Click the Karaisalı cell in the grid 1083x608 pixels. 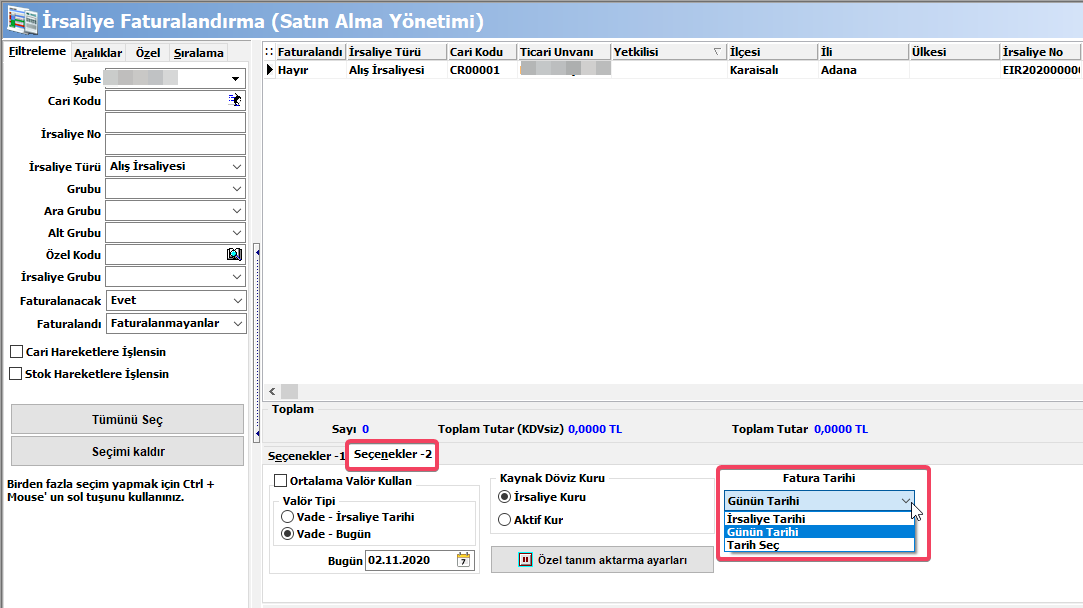point(772,70)
